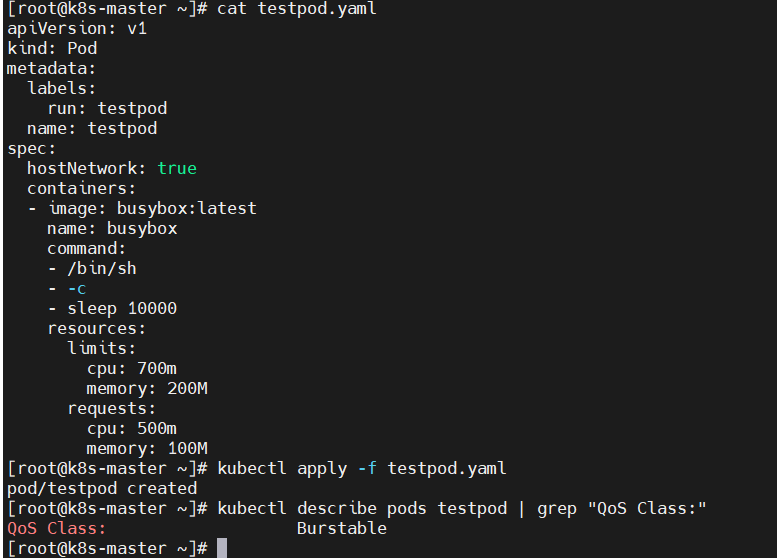The width and height of the screenshot is (777, 558).
Task: Click the cyan '-c' argument
Action: point(77,288)
